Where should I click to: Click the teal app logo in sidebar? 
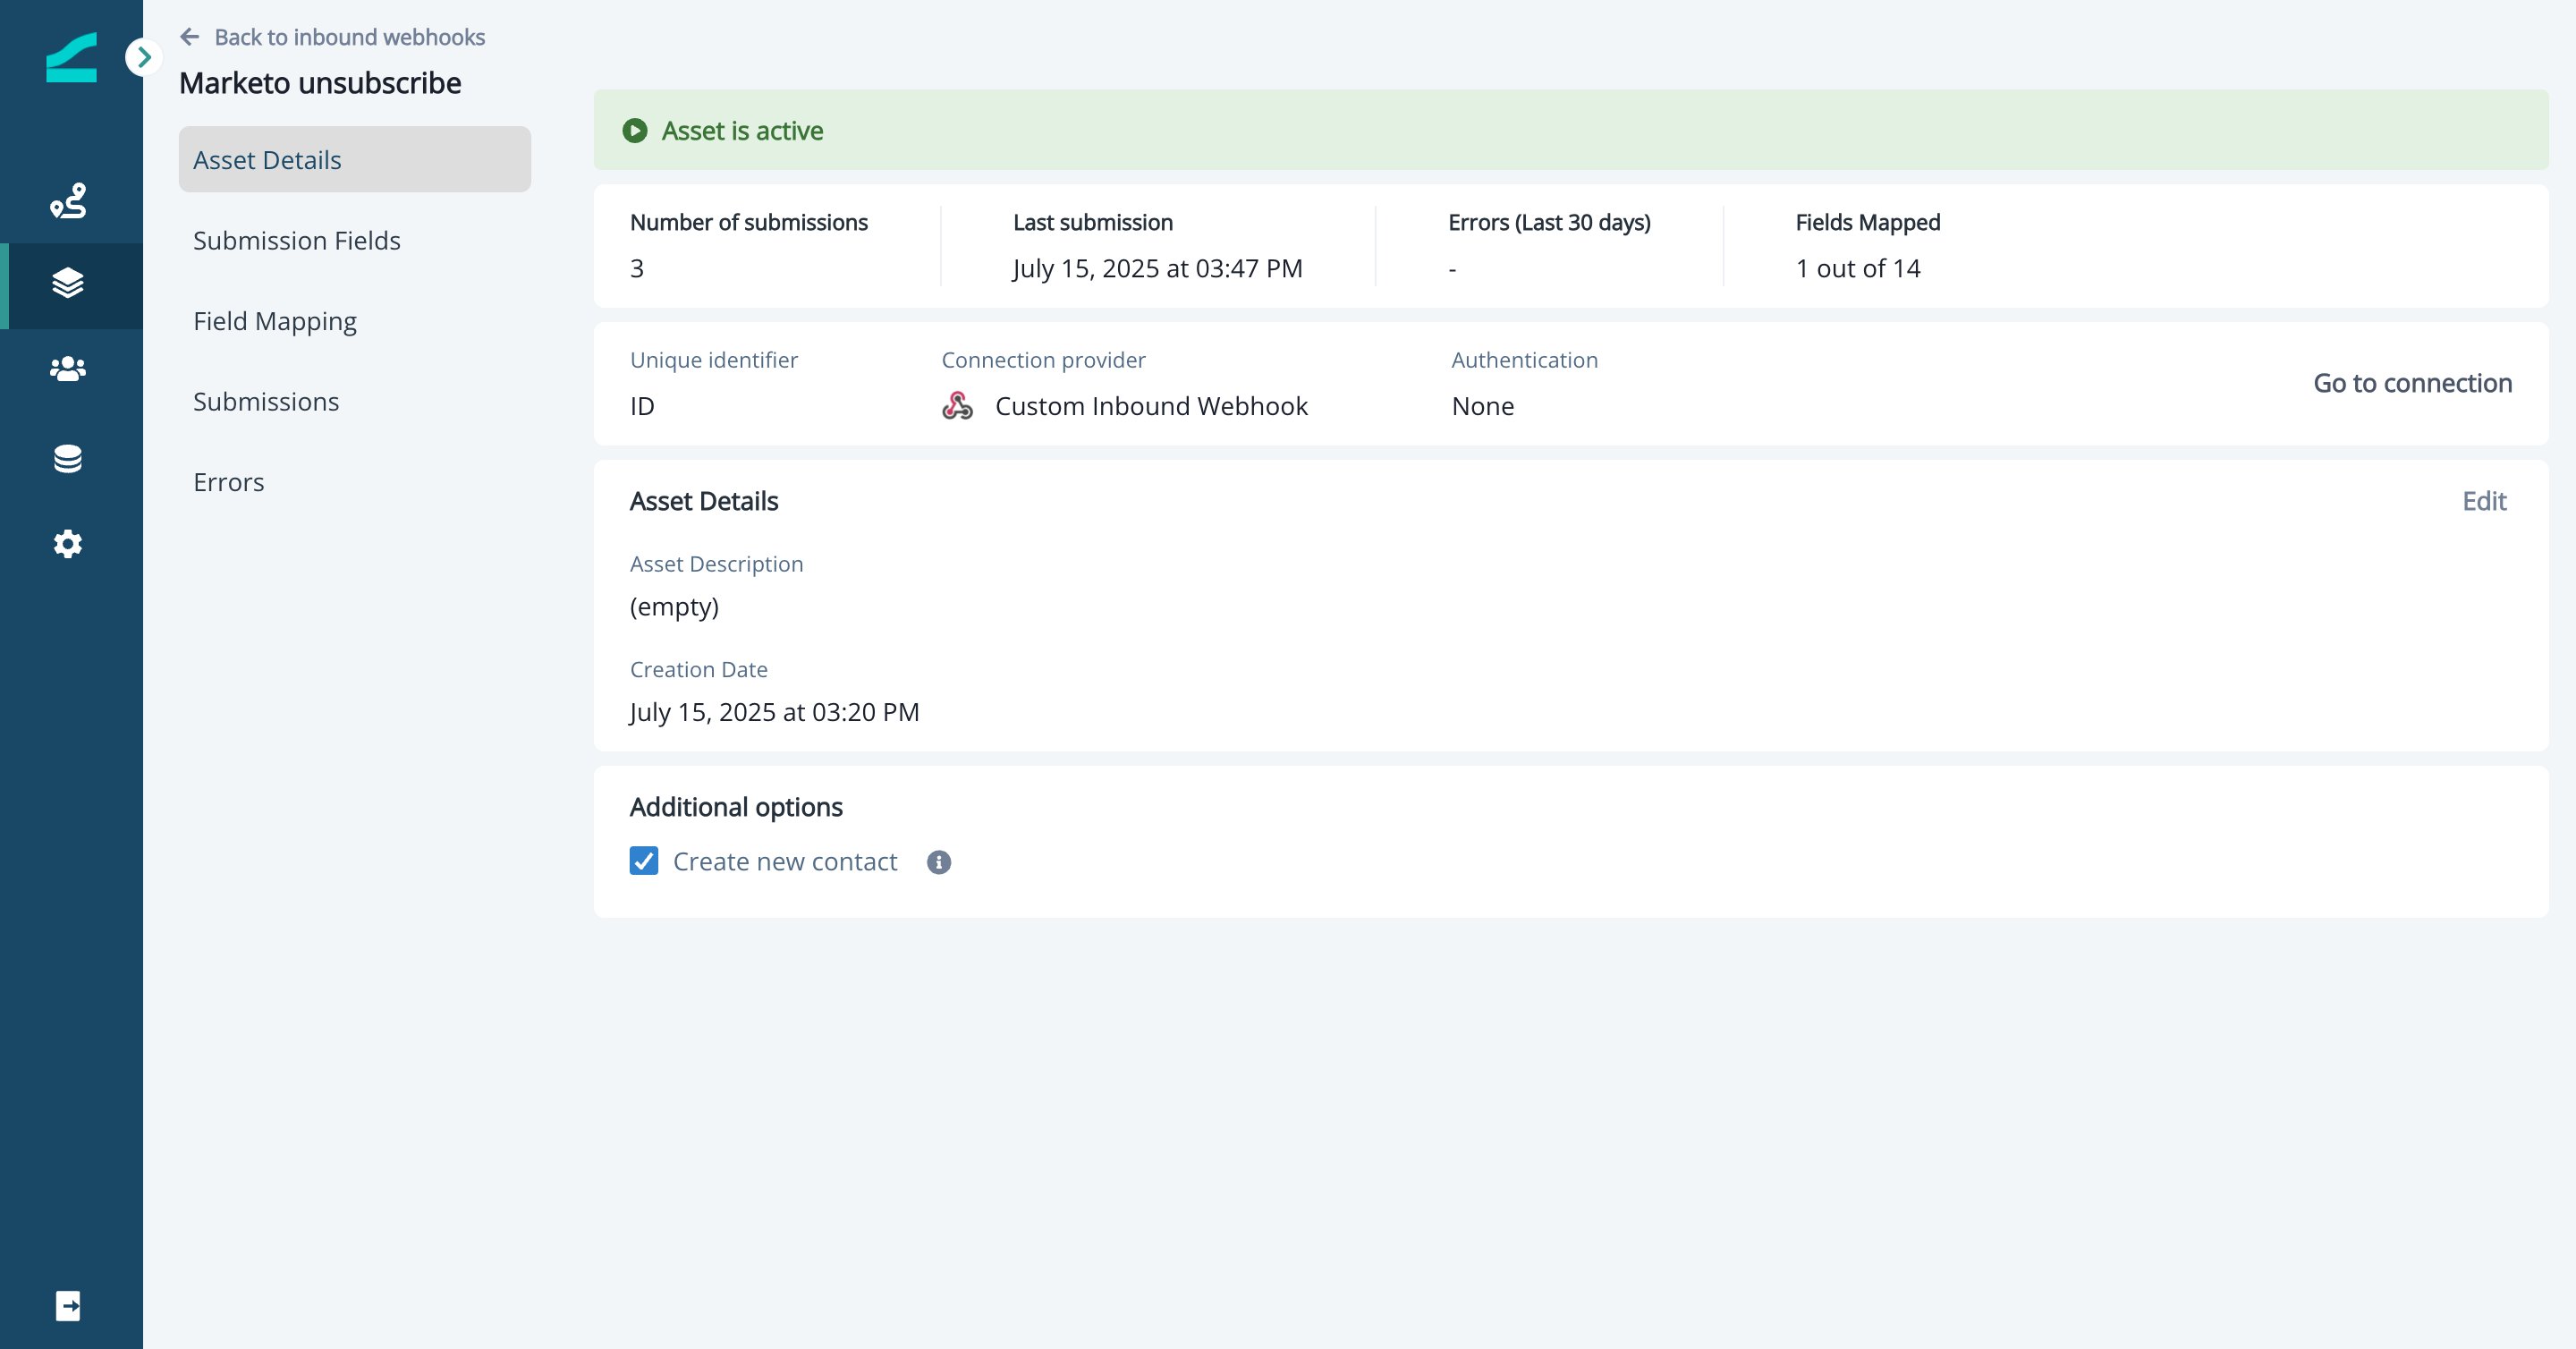(71, 57)
